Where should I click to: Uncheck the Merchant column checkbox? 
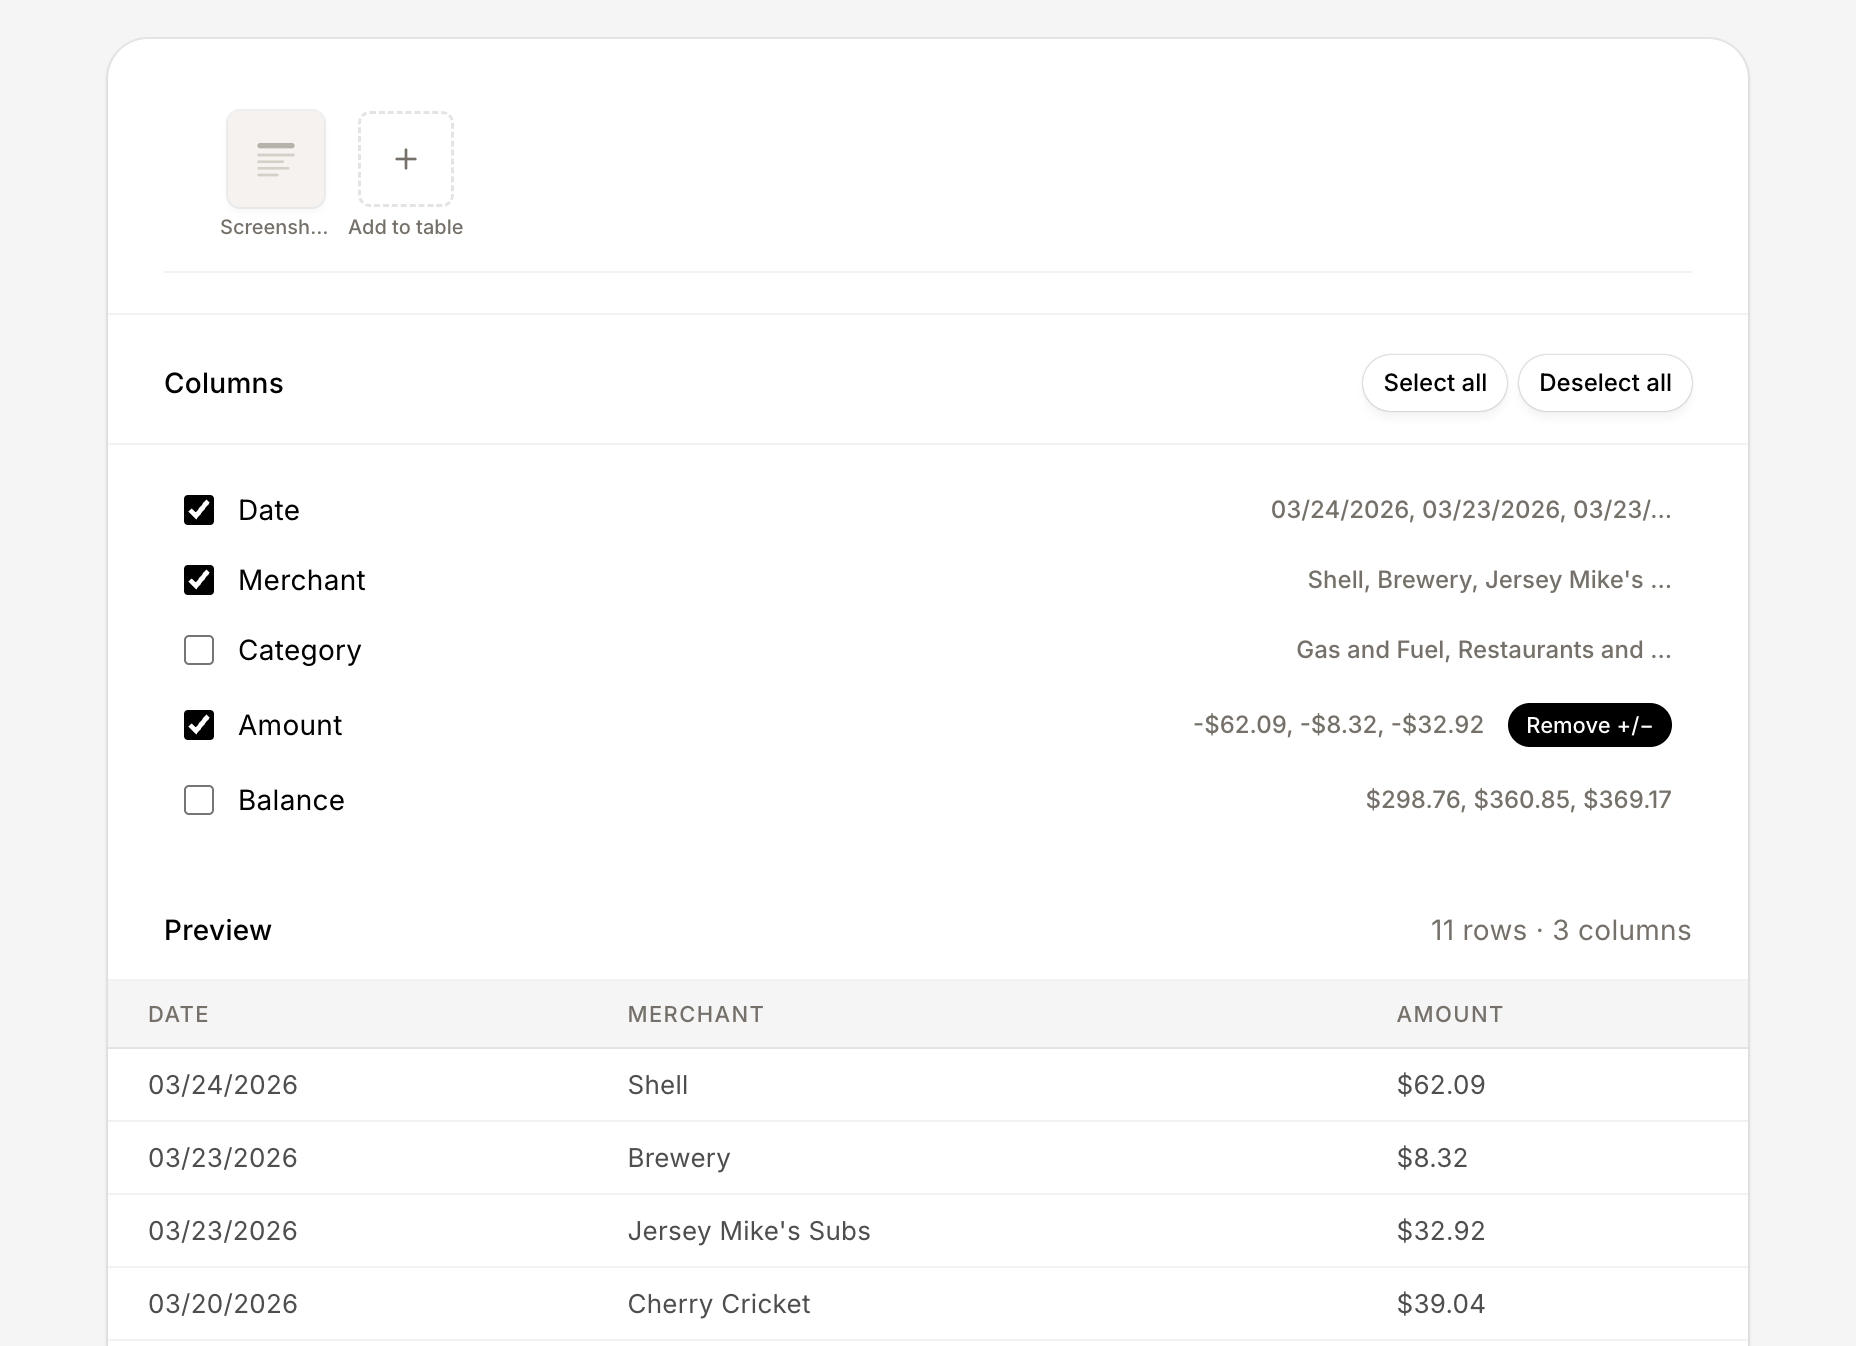tap(199, 580)
